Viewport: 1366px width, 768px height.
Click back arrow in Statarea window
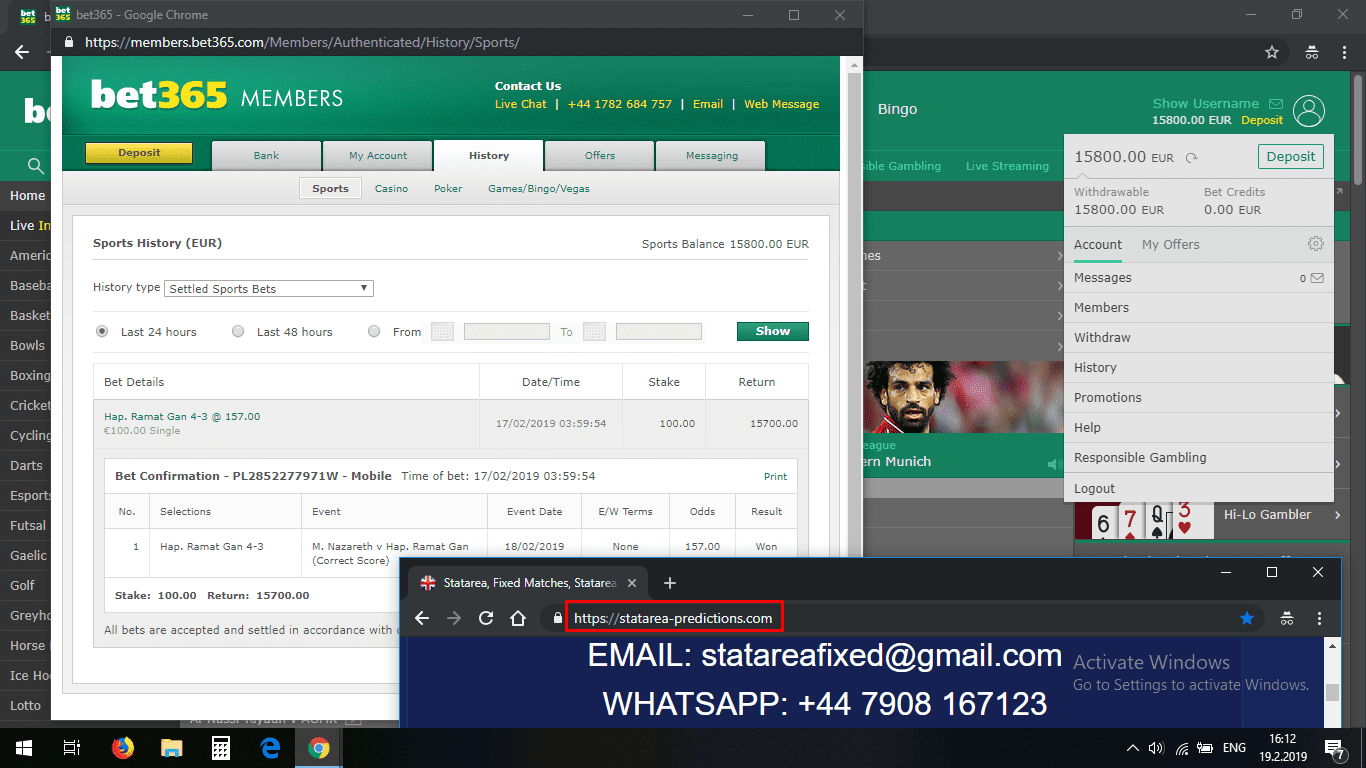[422, 618]
